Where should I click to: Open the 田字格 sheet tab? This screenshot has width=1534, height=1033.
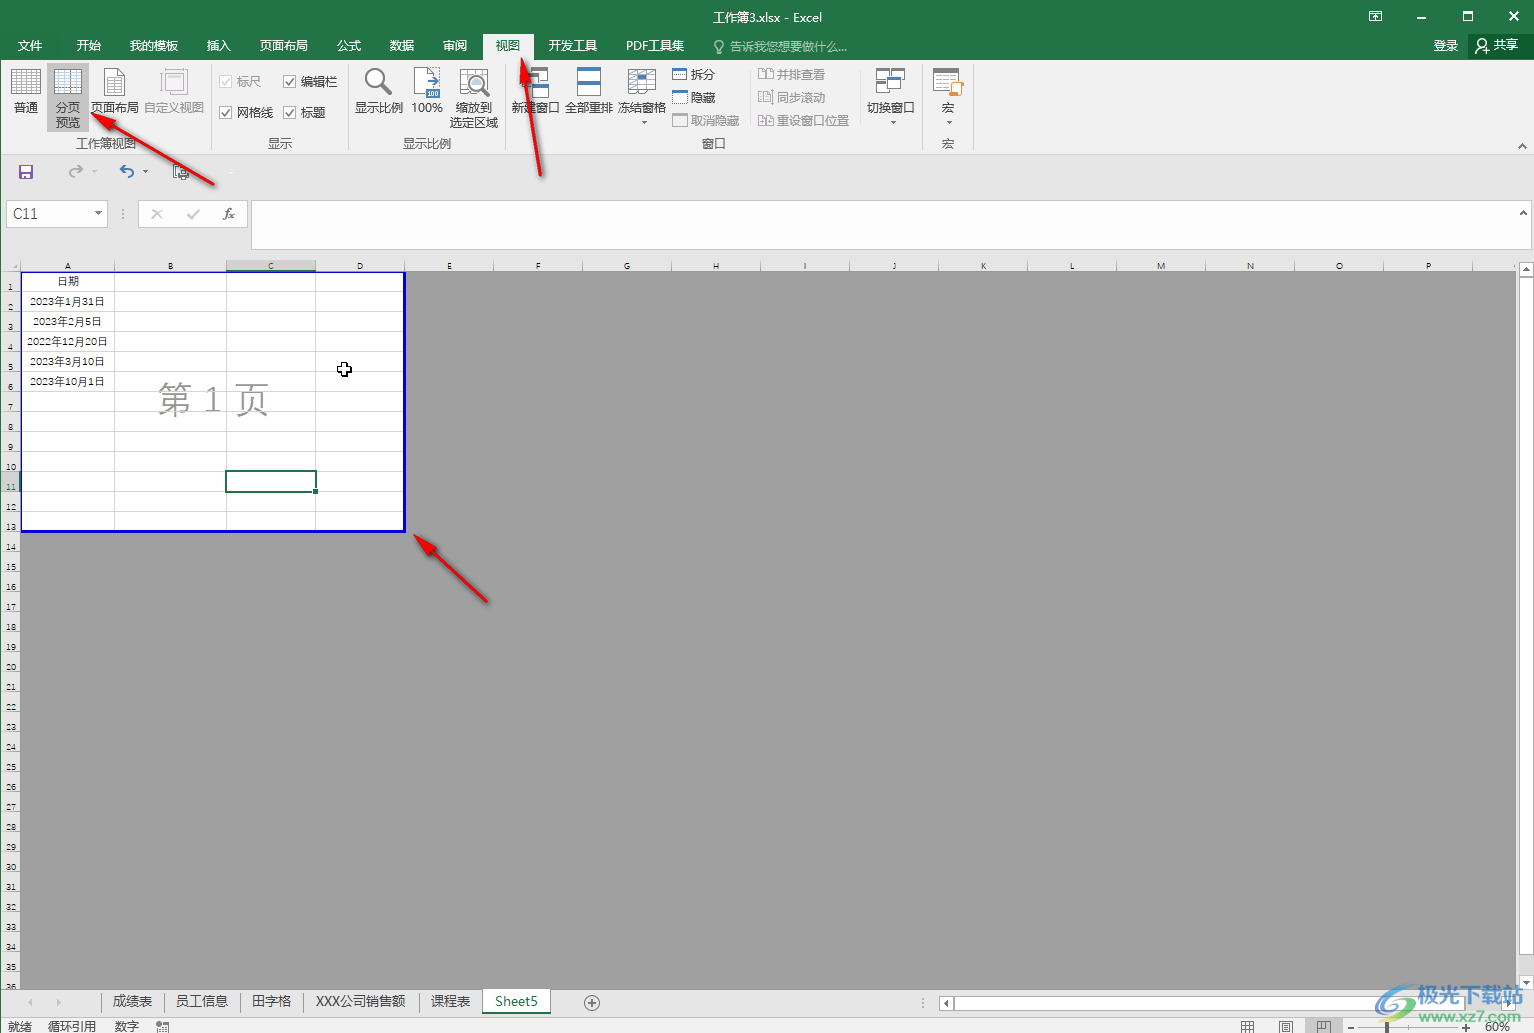pos(272,1002)
